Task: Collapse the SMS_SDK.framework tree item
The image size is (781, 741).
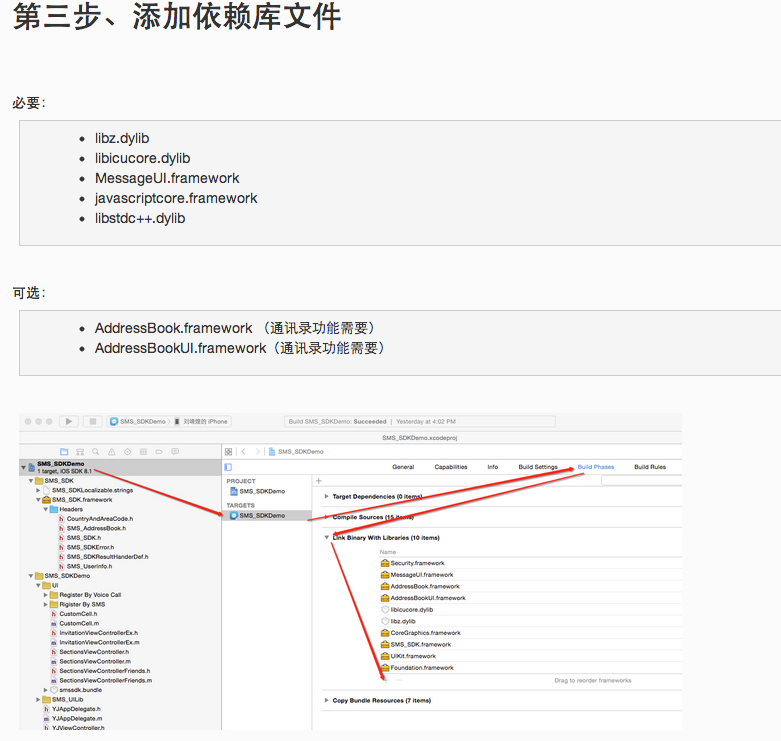Action: 38,499
